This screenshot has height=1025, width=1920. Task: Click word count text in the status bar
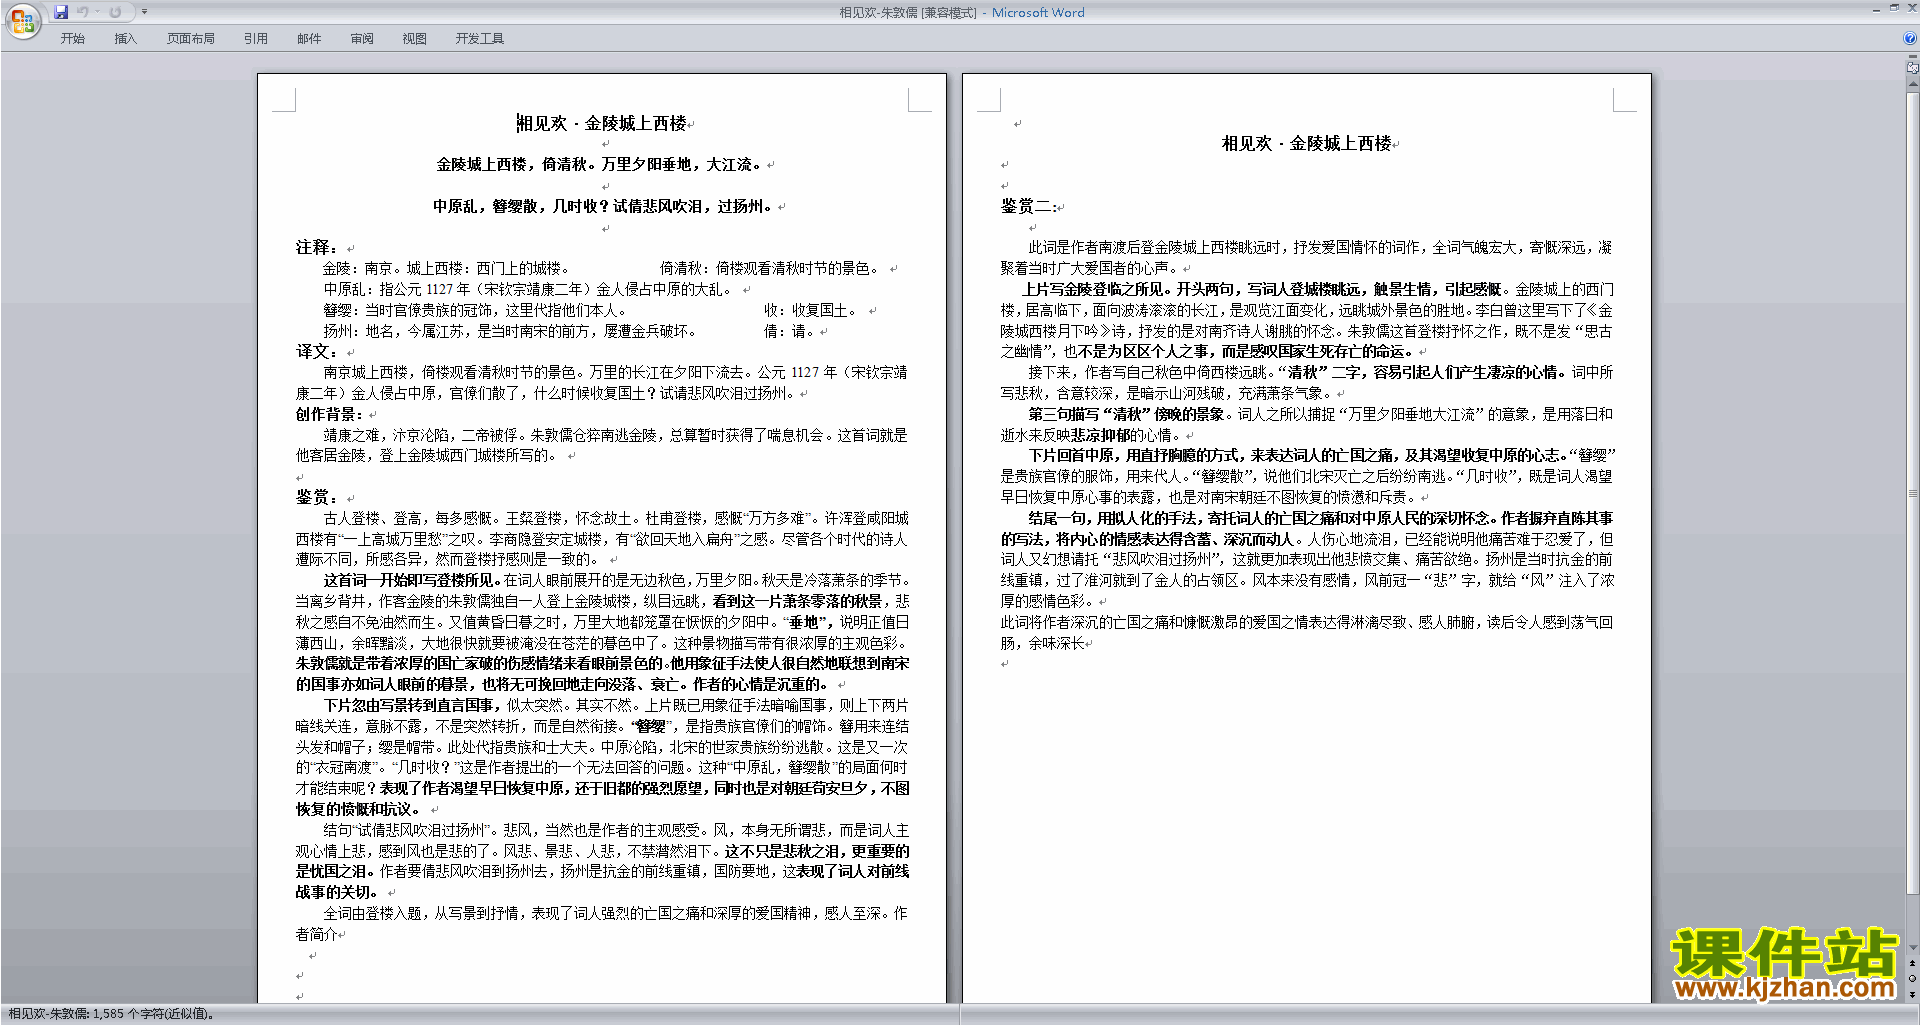(110, 1014)
